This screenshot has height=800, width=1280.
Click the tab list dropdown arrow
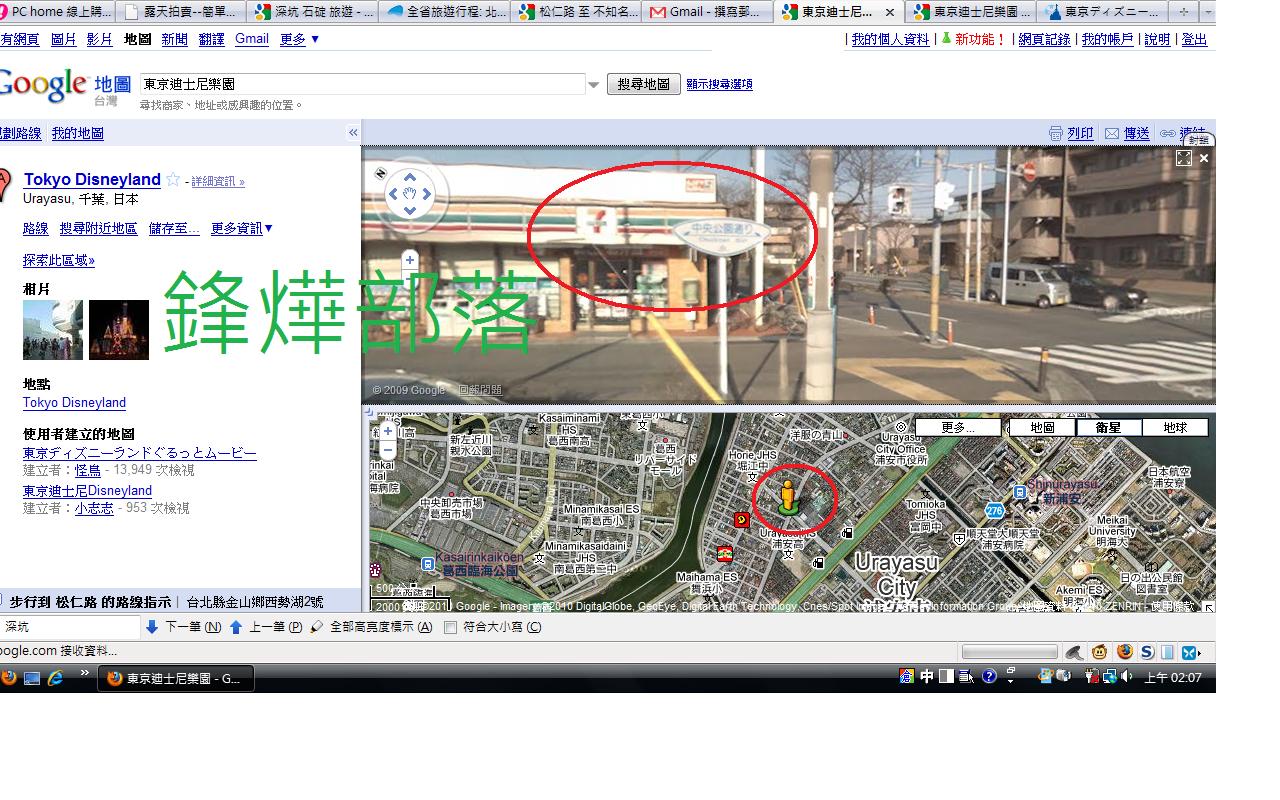pos(1208,12)
